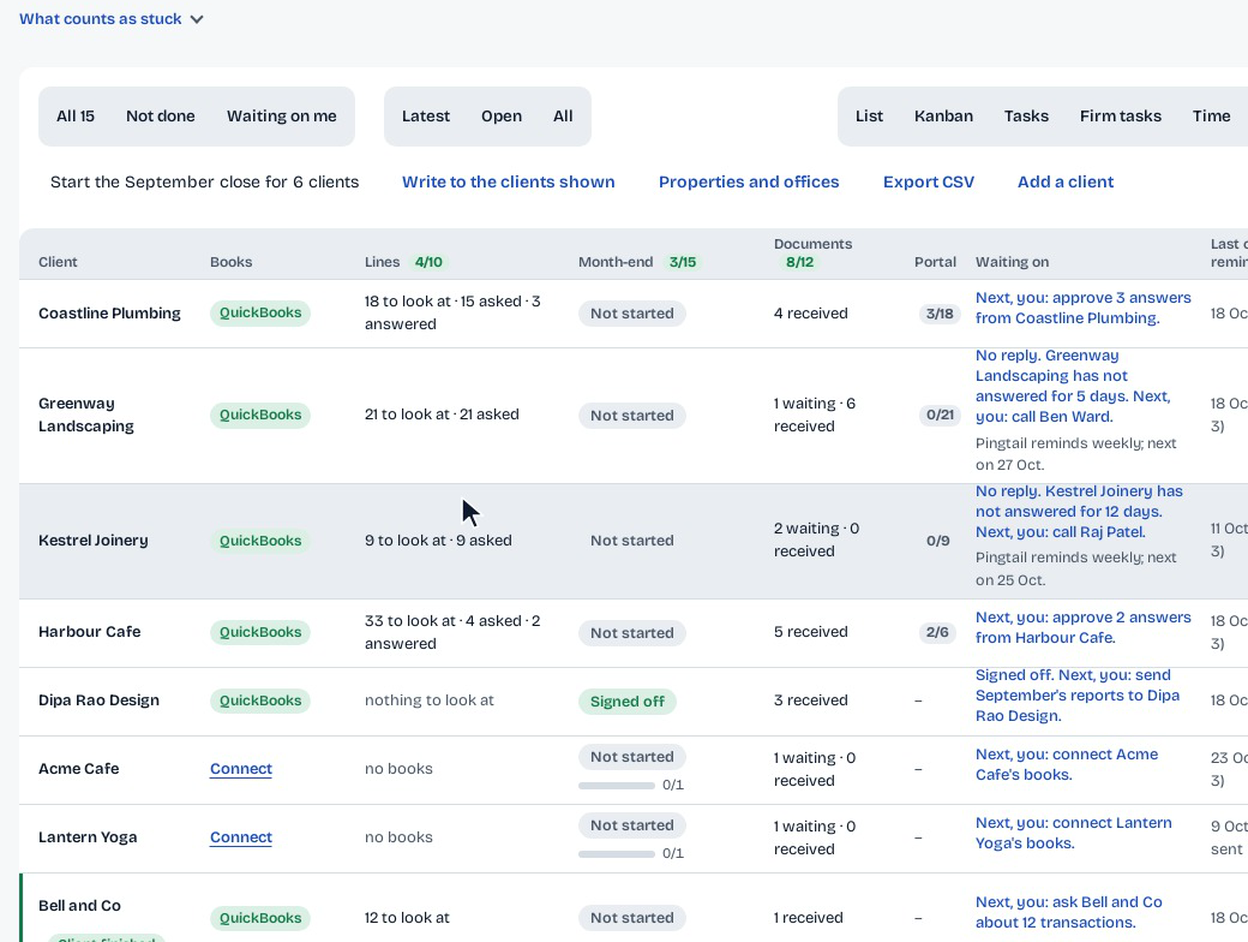Open 'connect Acme Cafe's books' action
Image resolution: width=1248 pixels, height=942 pixels.
click(x=1067, y=765)
